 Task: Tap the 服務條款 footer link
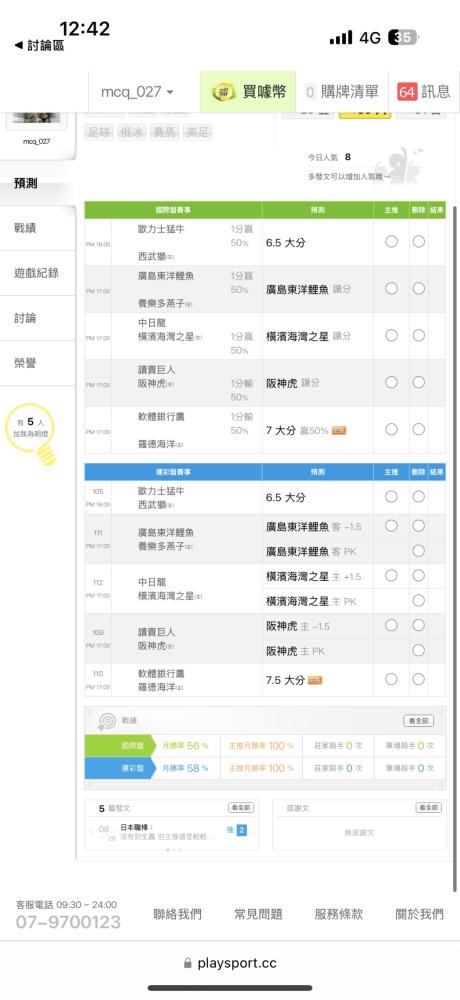(339, 914)
